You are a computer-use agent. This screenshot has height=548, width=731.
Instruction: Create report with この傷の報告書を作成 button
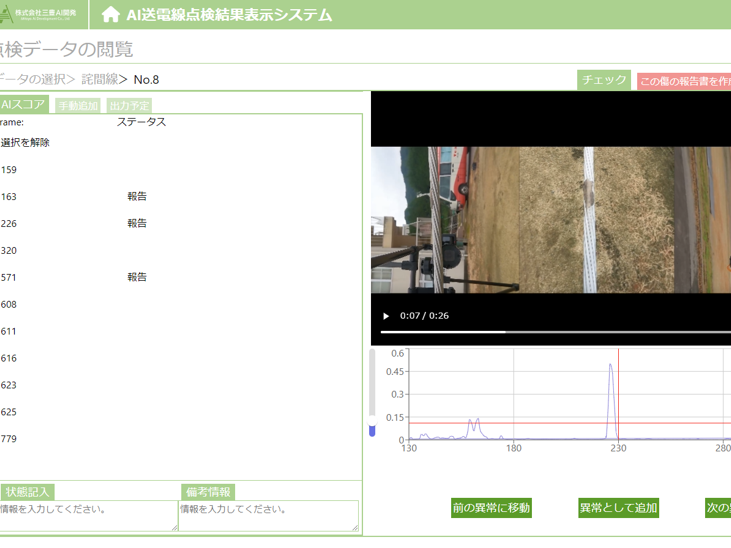[x=684, y=81]
